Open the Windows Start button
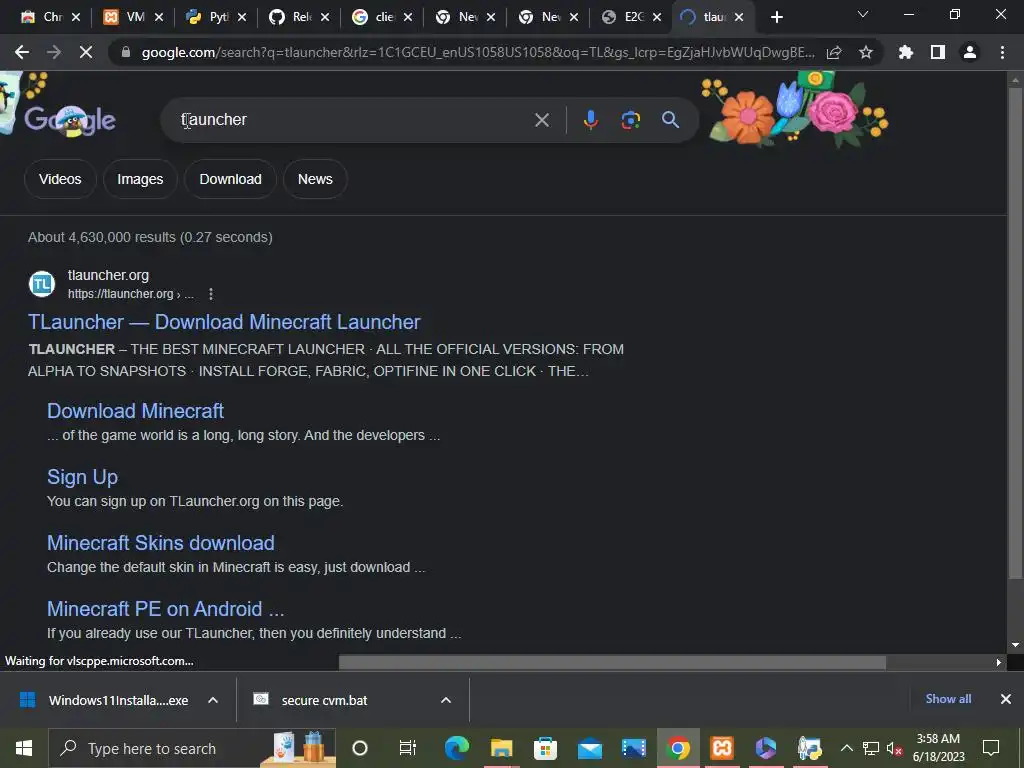 [x=24, y=748]
